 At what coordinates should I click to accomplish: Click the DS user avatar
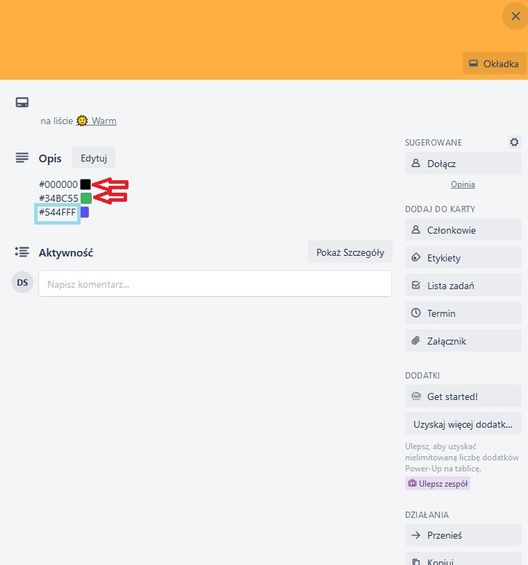click(x=22, y=282)
